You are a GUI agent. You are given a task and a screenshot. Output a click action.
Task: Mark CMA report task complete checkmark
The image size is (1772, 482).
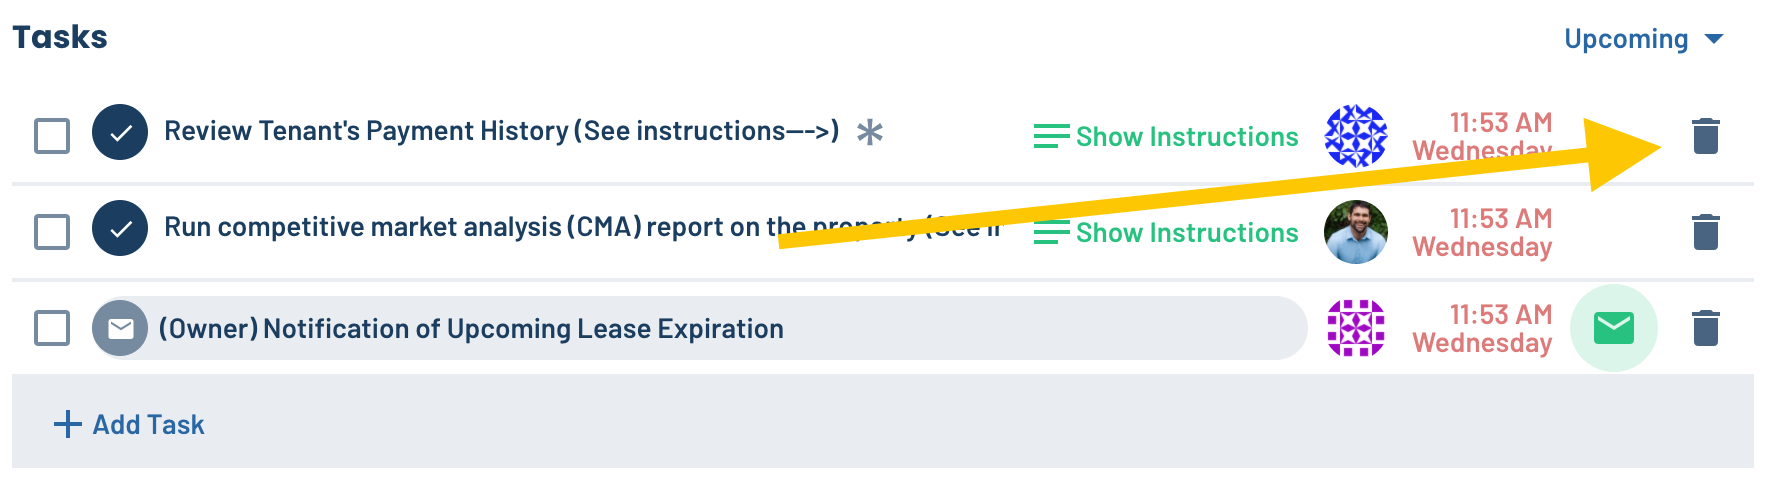pyautogui.click(x=120, y=228)
